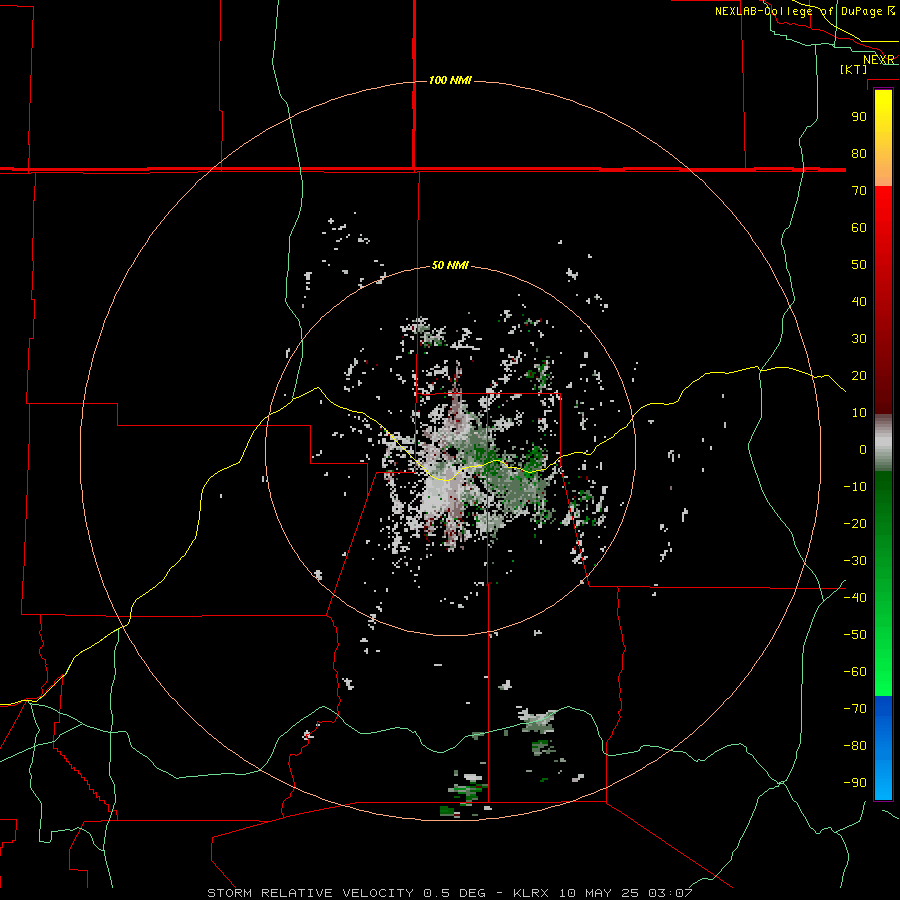
Task: Click the 70 value on velocity scale
Action: (859, 191)
